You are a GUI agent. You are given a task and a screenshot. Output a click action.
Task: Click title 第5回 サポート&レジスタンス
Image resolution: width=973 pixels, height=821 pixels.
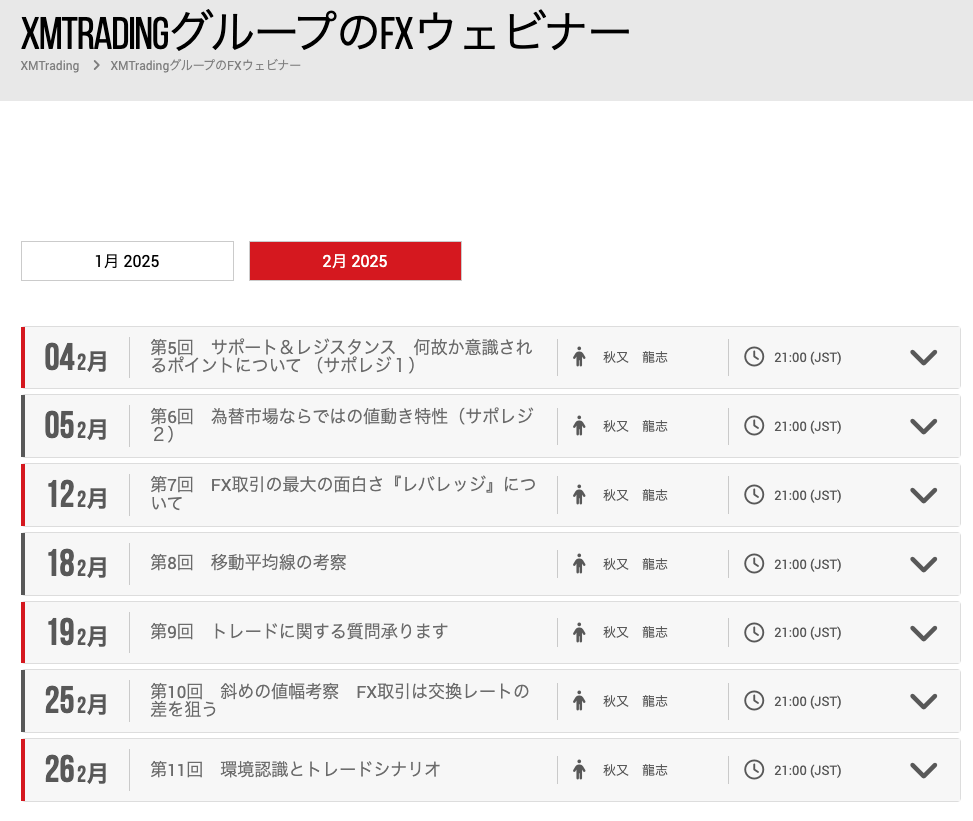pyautogui.click(x=341, y=356)
